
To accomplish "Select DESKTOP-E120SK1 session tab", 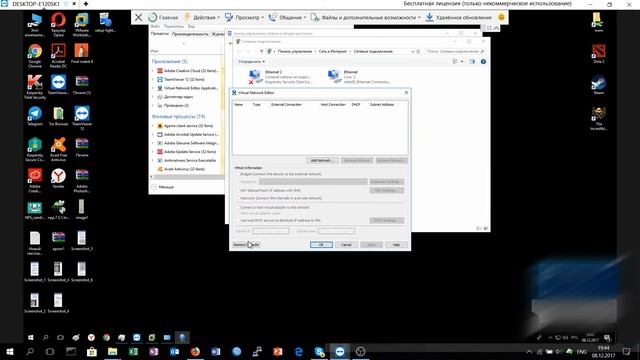I will [36, 4].
